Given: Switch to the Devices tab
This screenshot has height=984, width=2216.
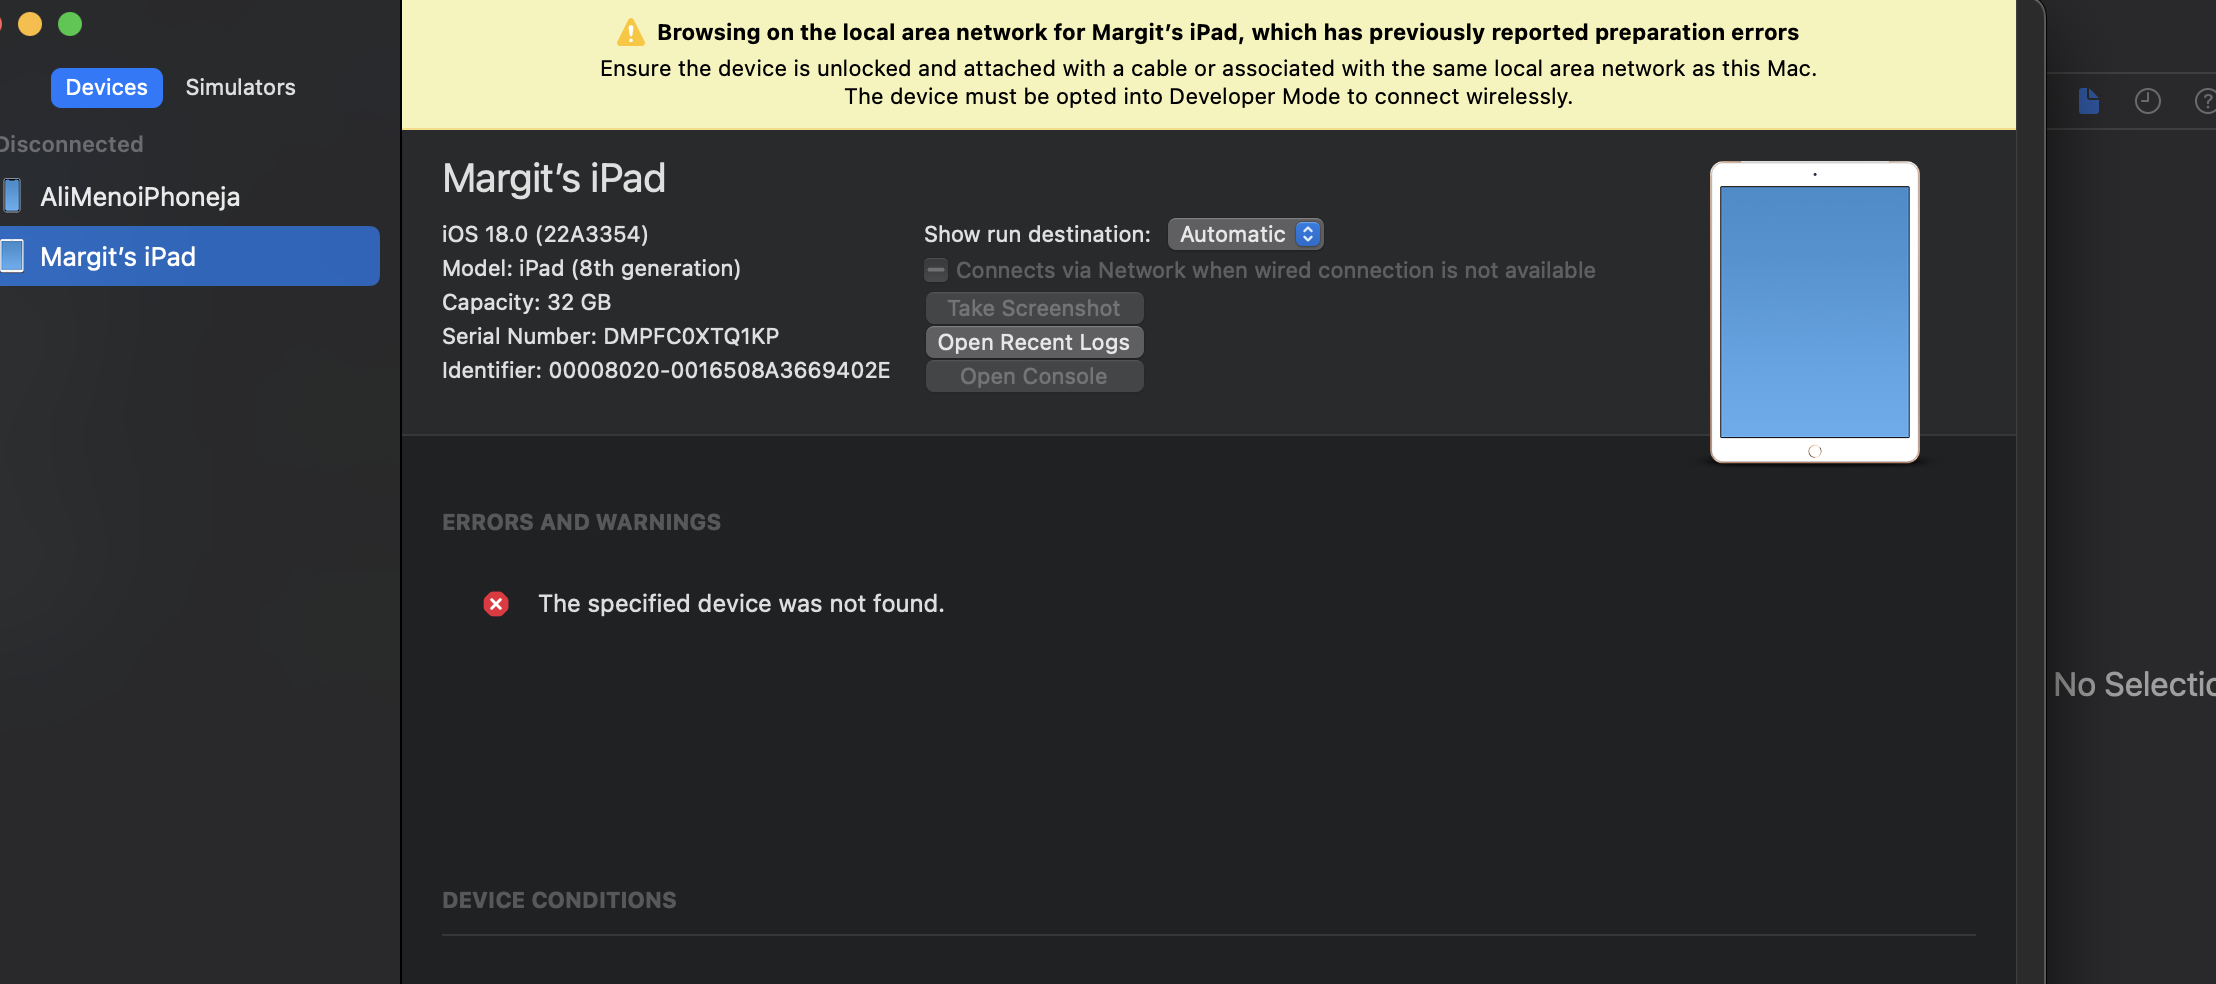Looking at the screenshot, I should click(x=107, y=87).
